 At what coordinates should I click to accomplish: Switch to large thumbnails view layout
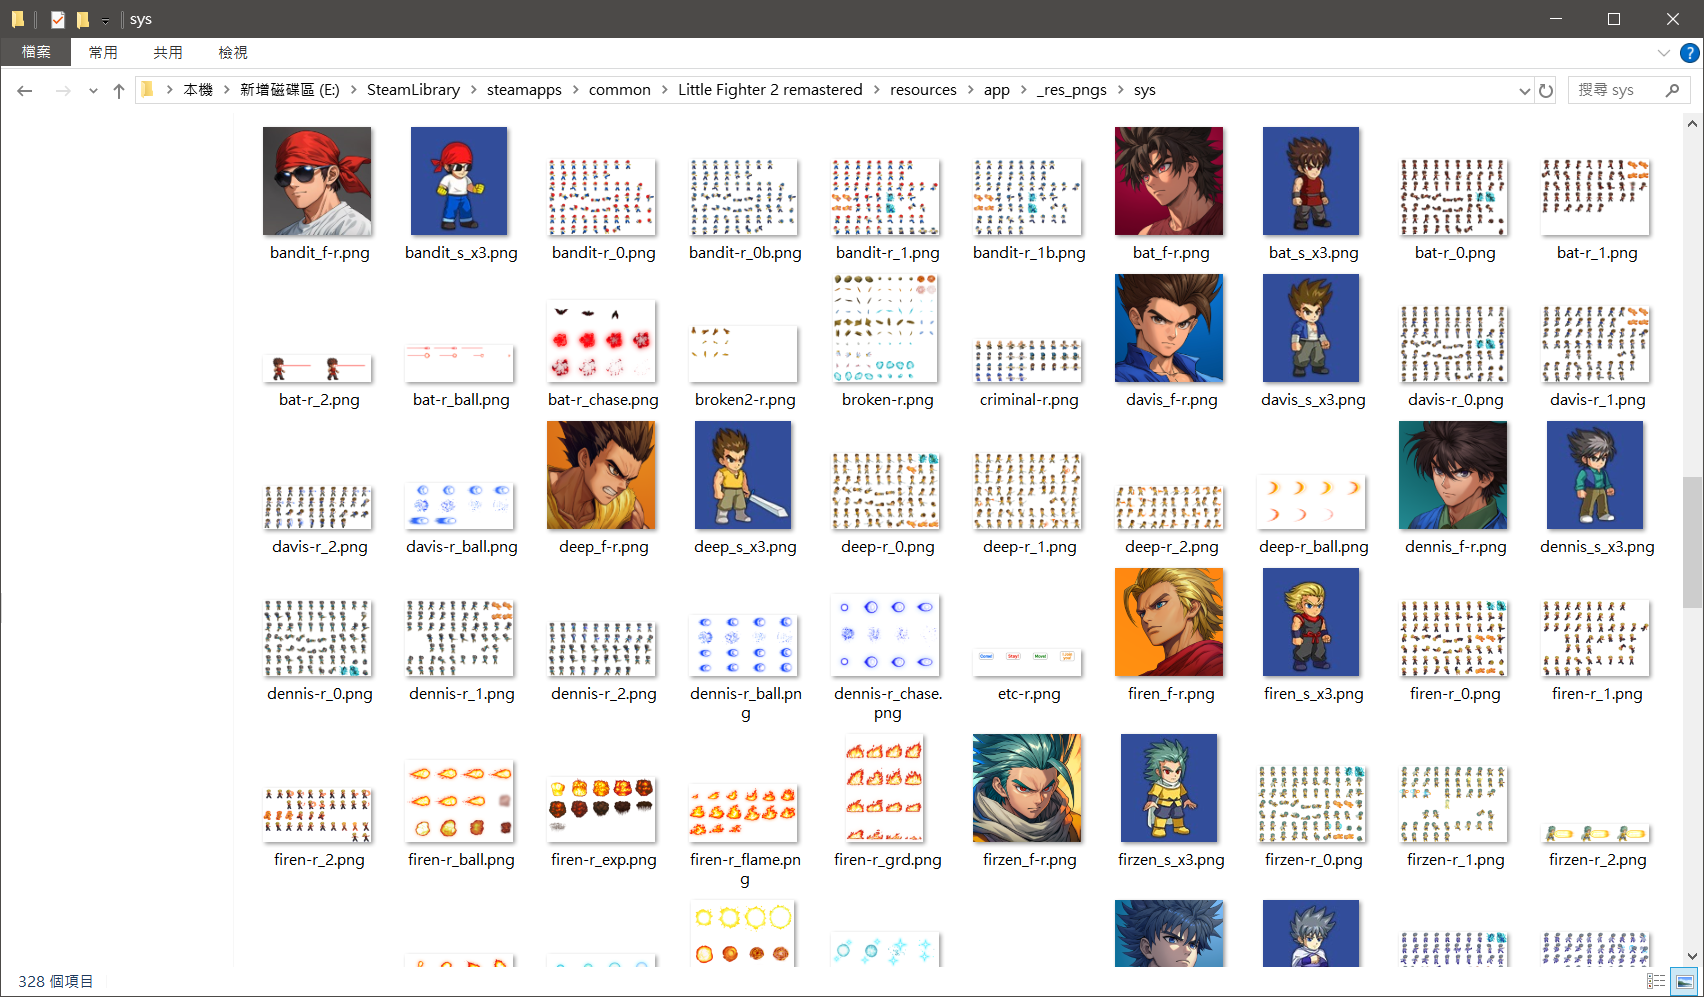click(x=1685, y=982)
